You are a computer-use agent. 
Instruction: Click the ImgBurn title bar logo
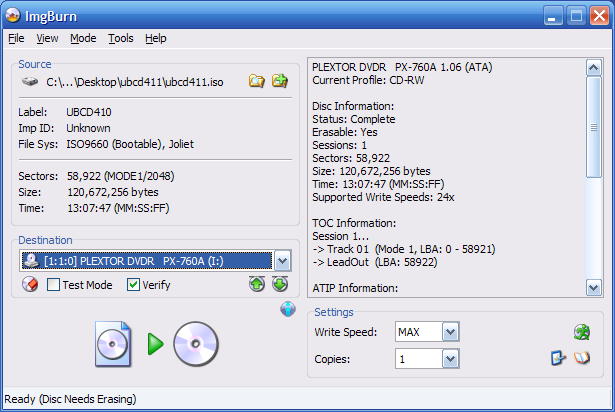click(x=13, y=16)
